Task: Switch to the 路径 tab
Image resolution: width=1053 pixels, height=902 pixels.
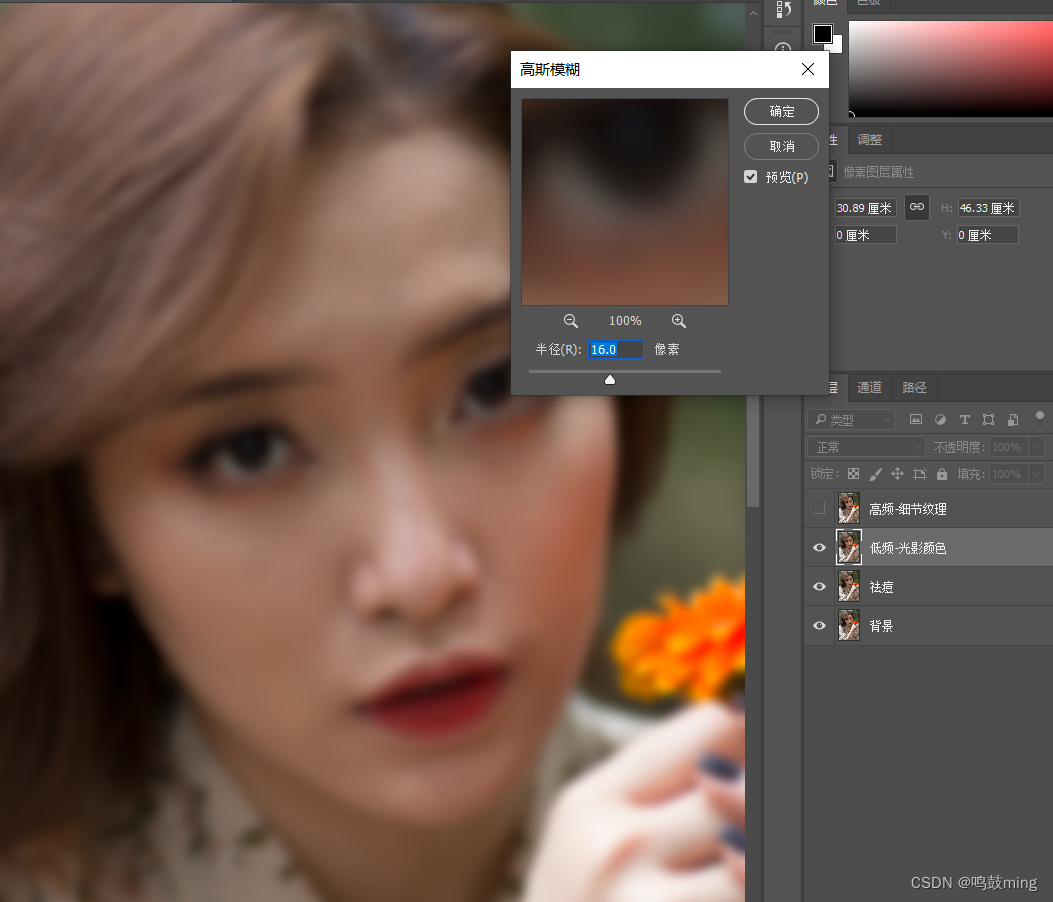Action: click(914, 387)
